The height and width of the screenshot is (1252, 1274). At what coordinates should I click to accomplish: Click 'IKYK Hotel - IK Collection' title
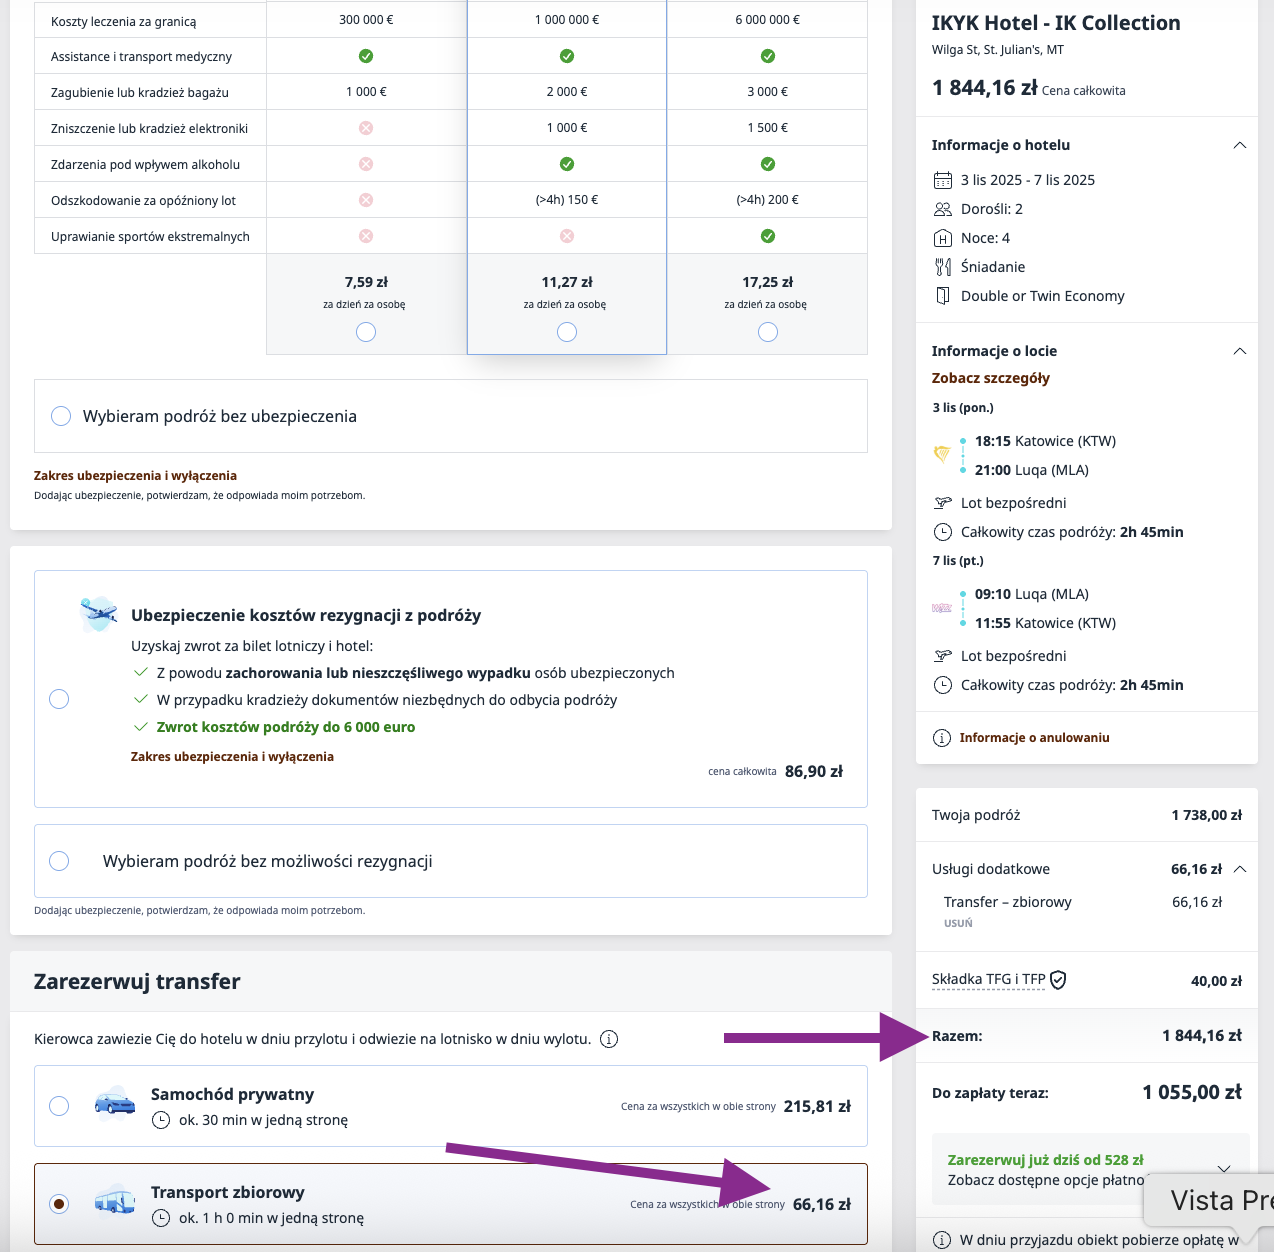point(1056,23)
